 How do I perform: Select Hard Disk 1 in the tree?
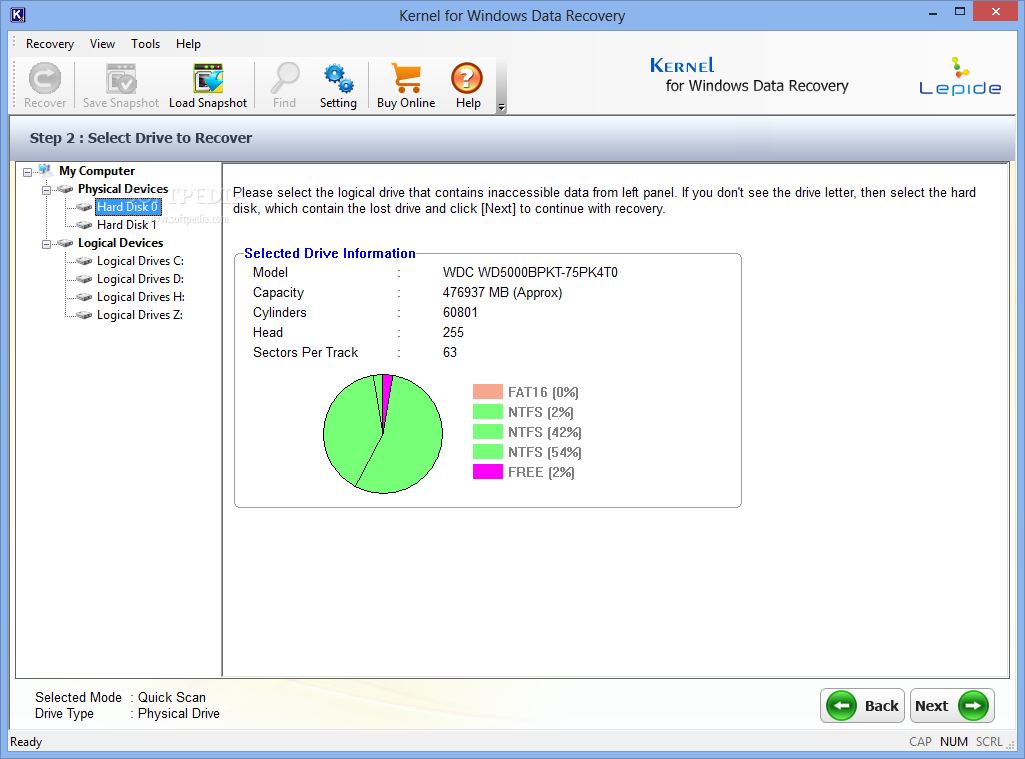(127, 225)
